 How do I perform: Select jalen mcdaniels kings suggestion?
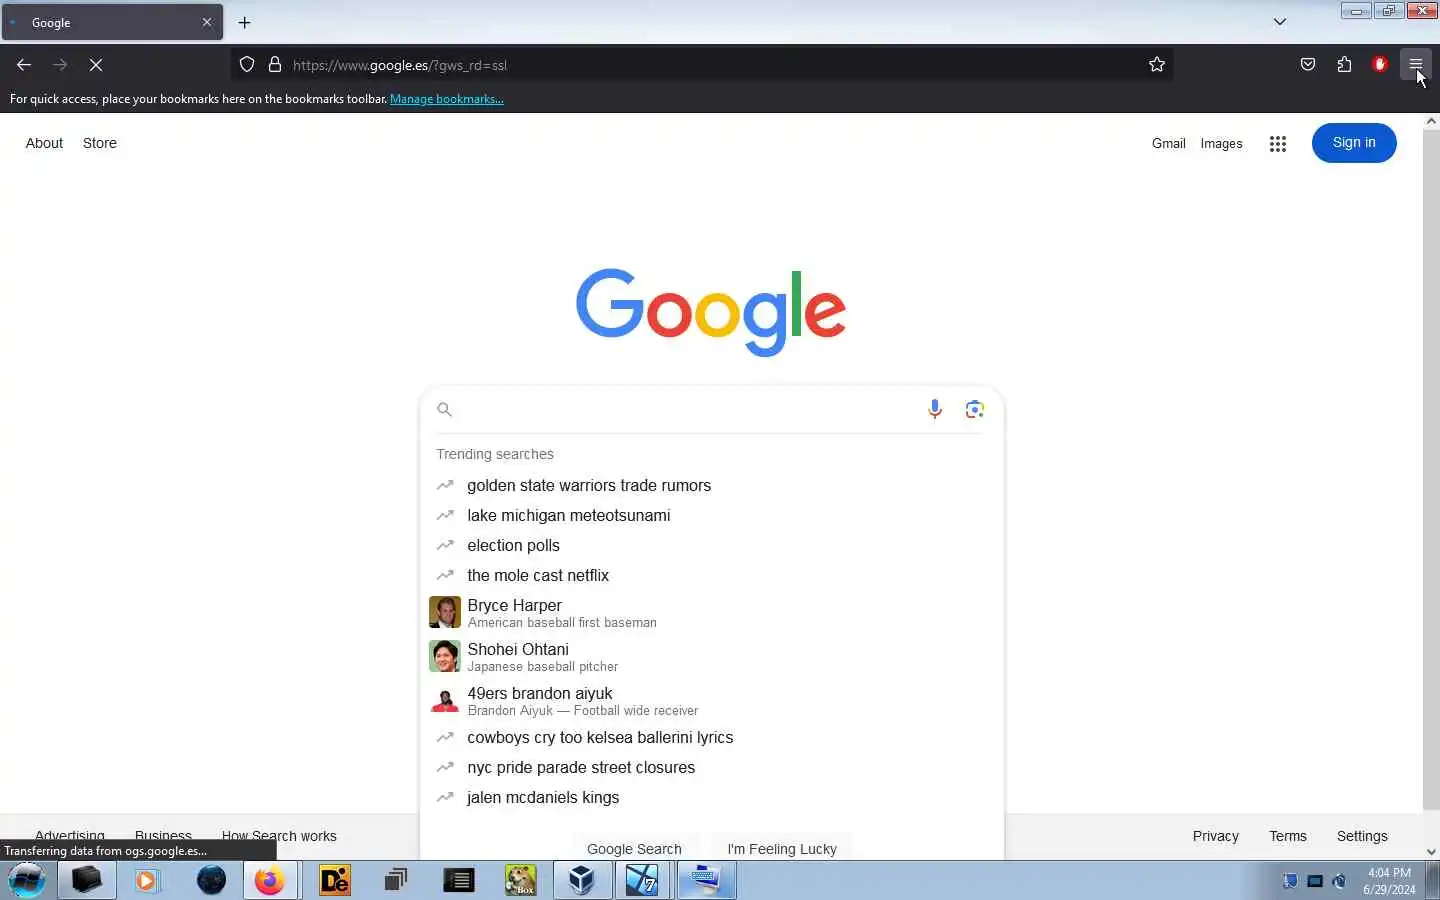(x=711, y=797)
